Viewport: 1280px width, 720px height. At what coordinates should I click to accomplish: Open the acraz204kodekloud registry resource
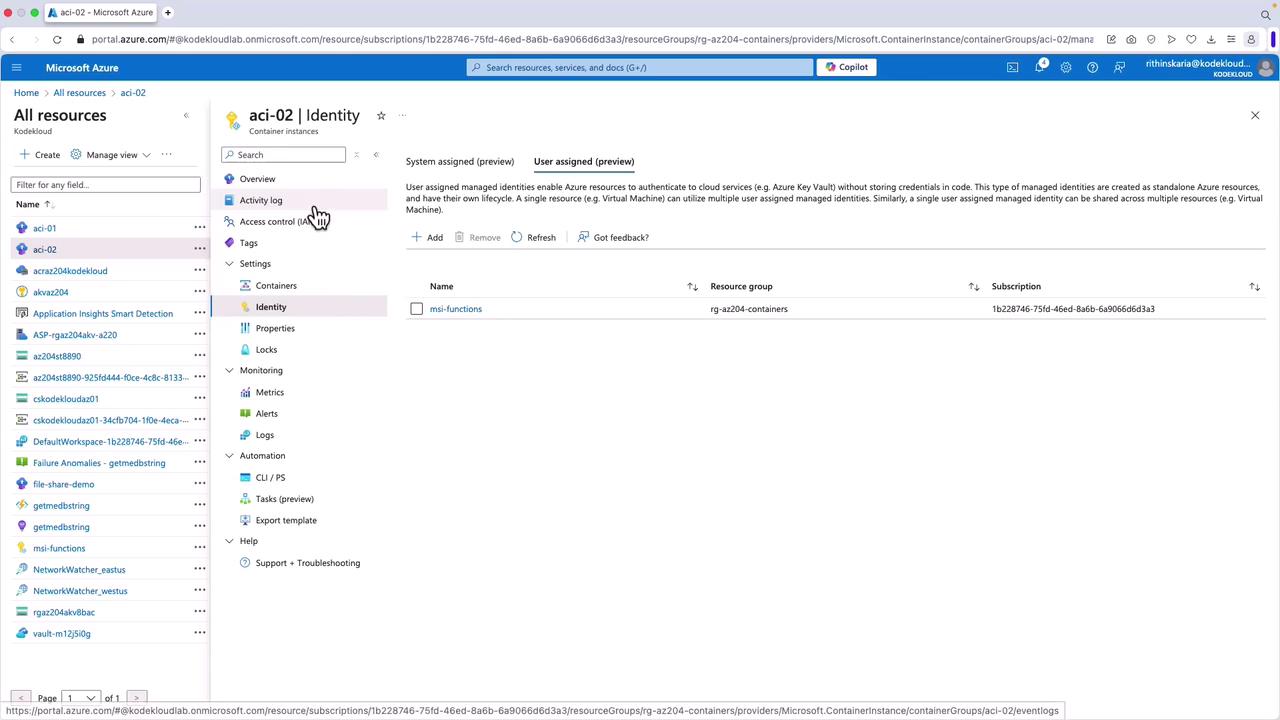click(x=70, y=271)
